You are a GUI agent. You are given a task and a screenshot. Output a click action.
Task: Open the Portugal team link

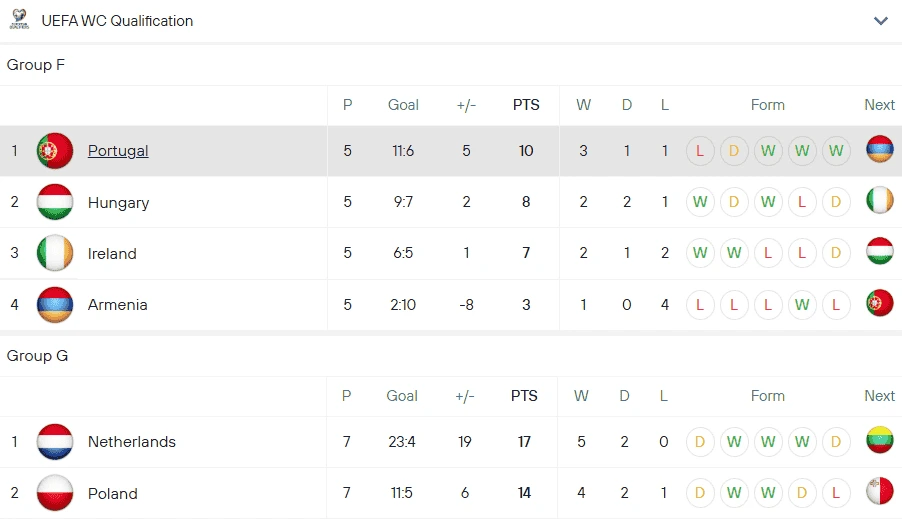click(x=118, y=151)
